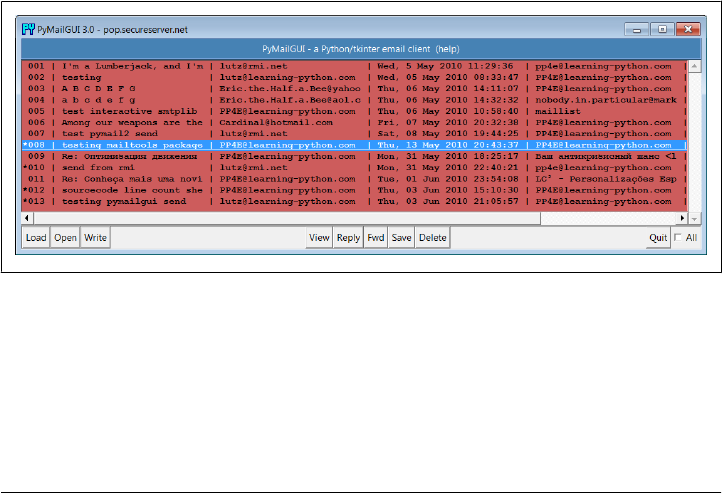
Task: Click the vertical scrollbar up arrow
Action: tap(694, 66)
